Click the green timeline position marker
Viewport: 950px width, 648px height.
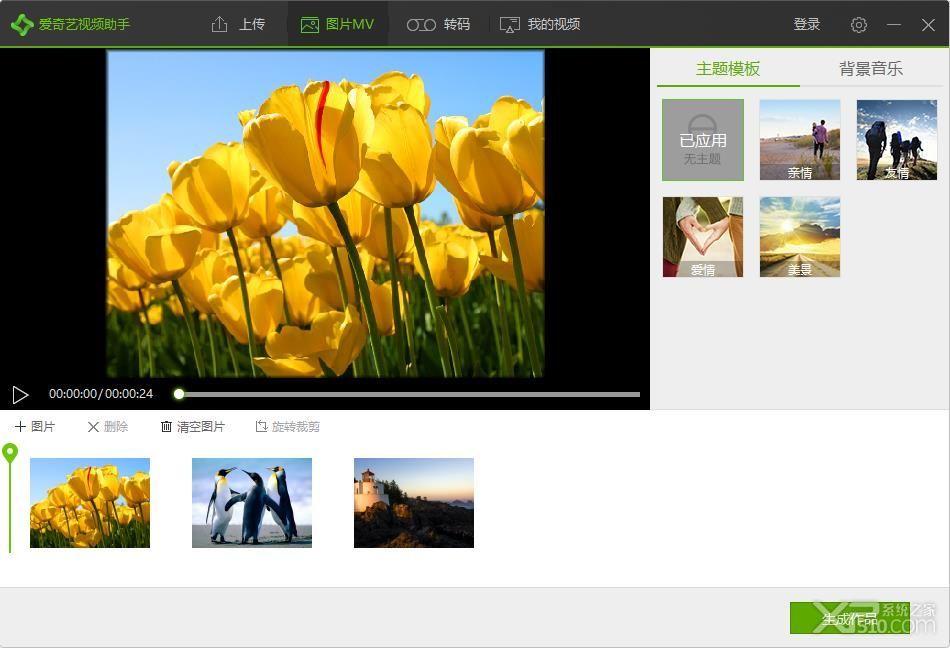[x=10, y=452]
